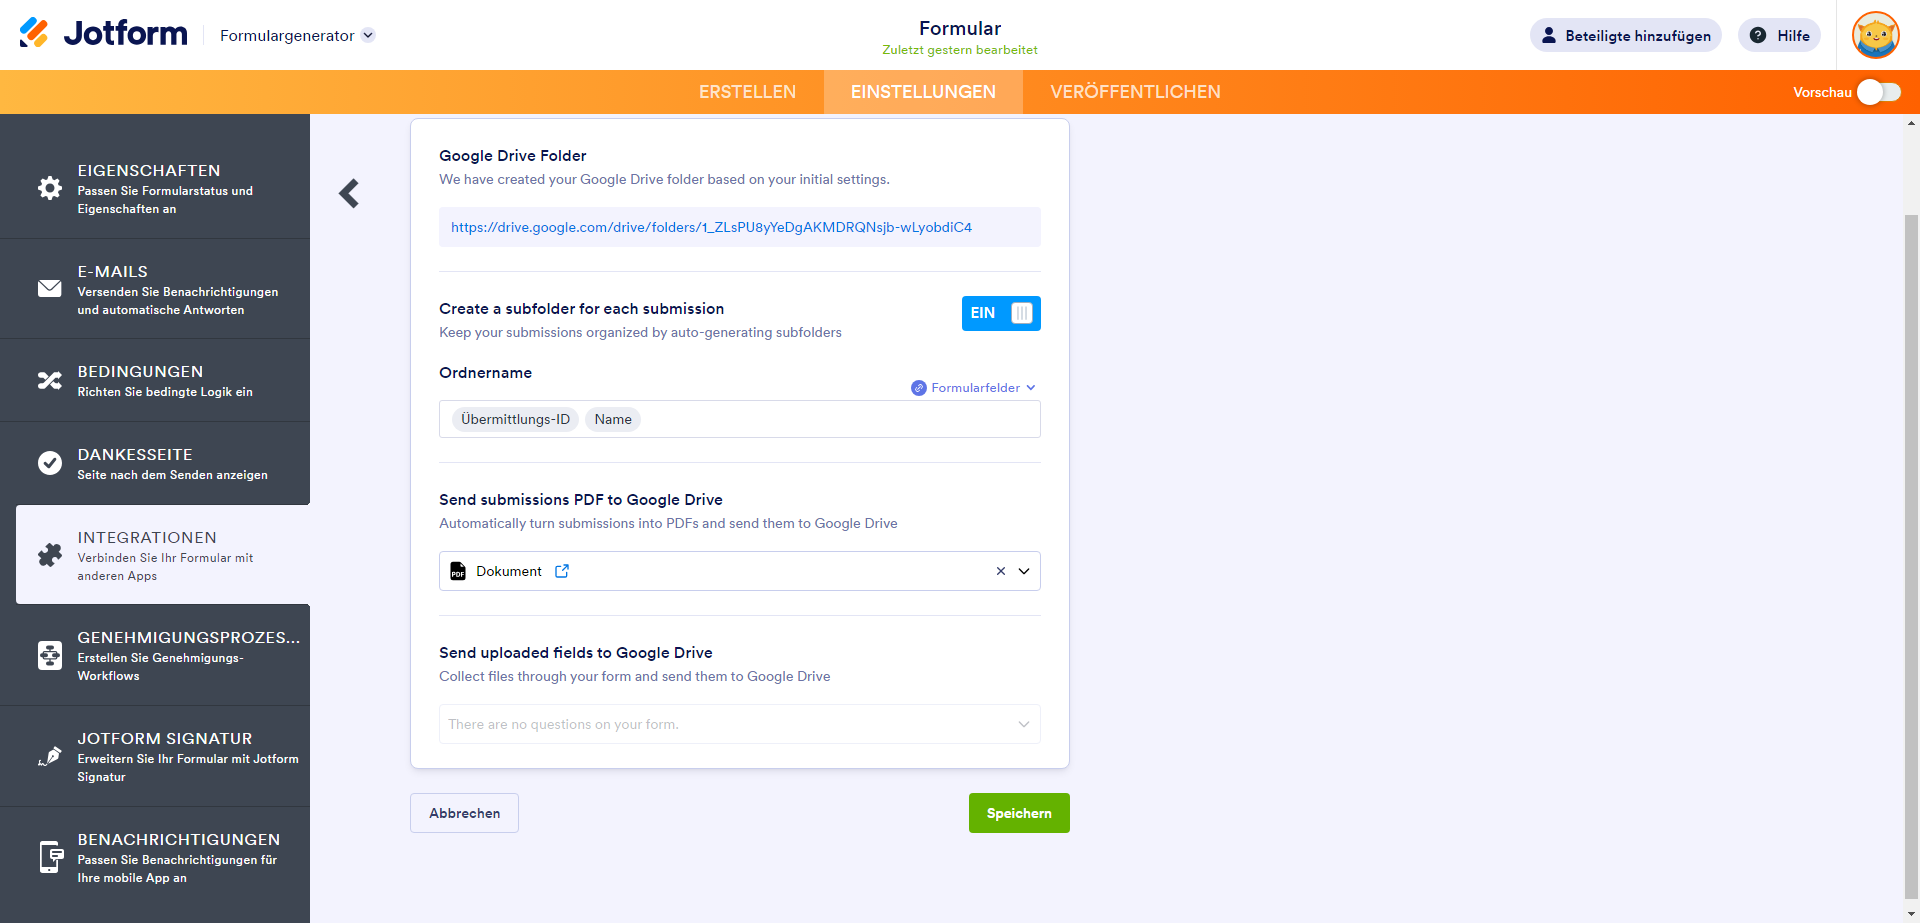Toggle the Vorschau preview switch
Screen dimensions: 1920x923
click(x=1878, y=92)
